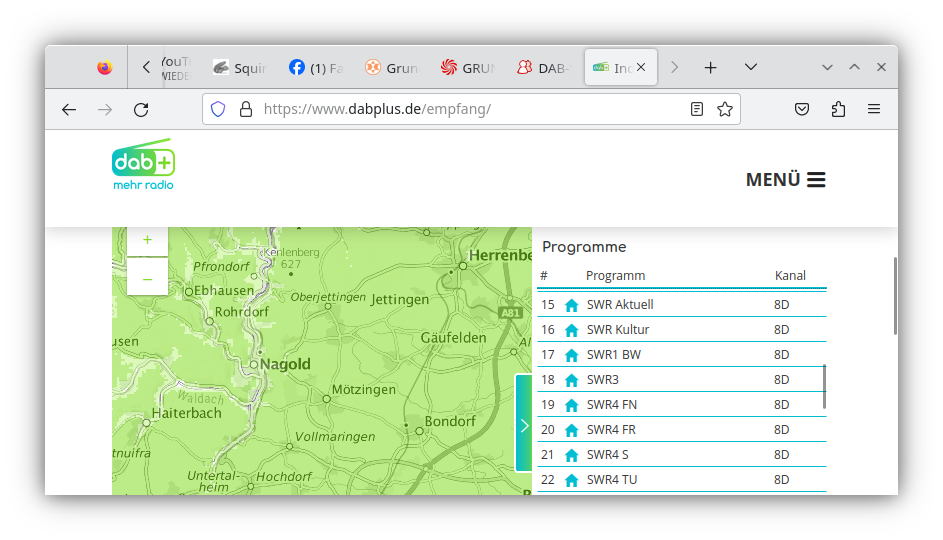Switch to the Grun tab
Viewport: 943px width, 540px height.
[x=391, y=68]
